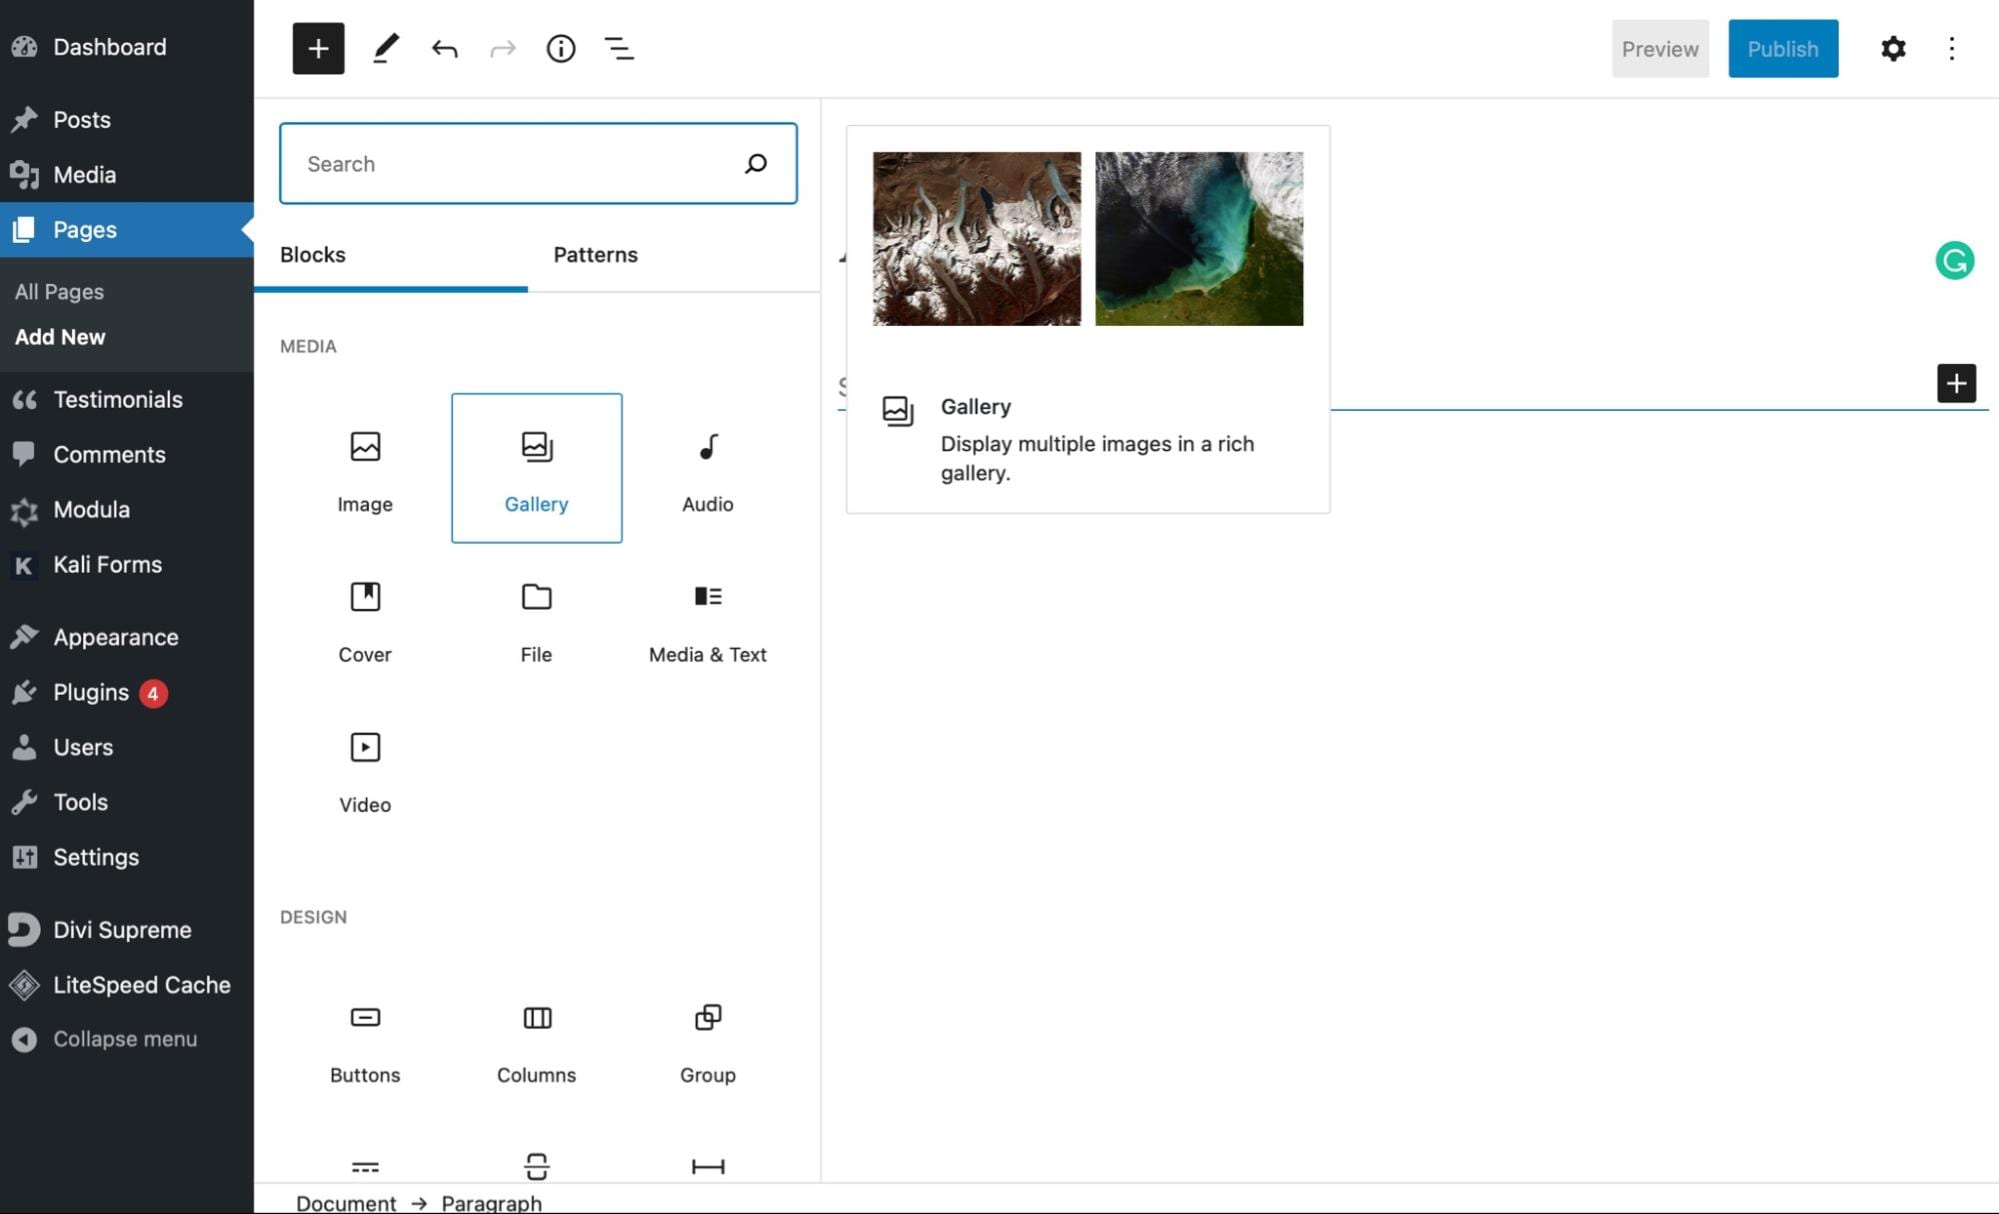Image resolution: width=1999 pixels, height=1214 pixels.
Task: Publish the page
Action: pos(1783,48)
